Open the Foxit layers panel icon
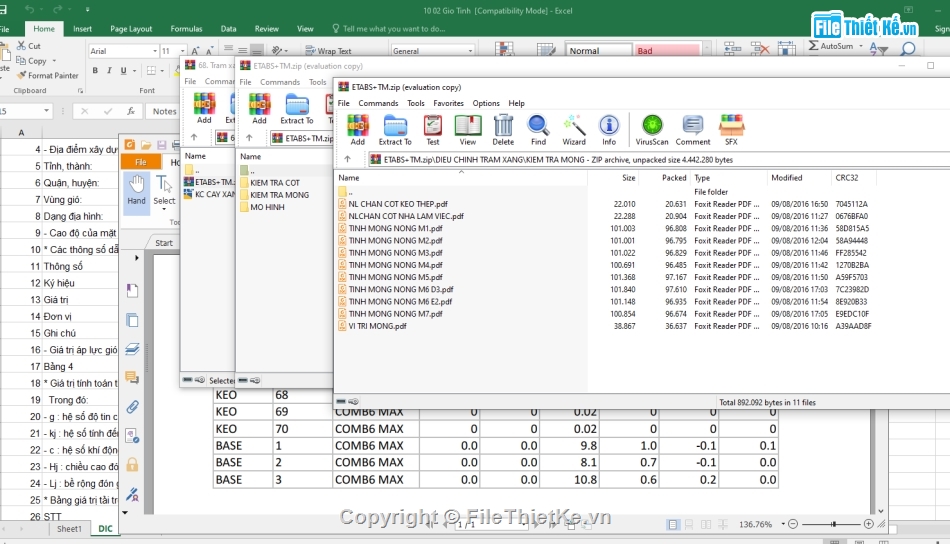The width and height of the screenshot is (950, 544). (x=133, y=349)
